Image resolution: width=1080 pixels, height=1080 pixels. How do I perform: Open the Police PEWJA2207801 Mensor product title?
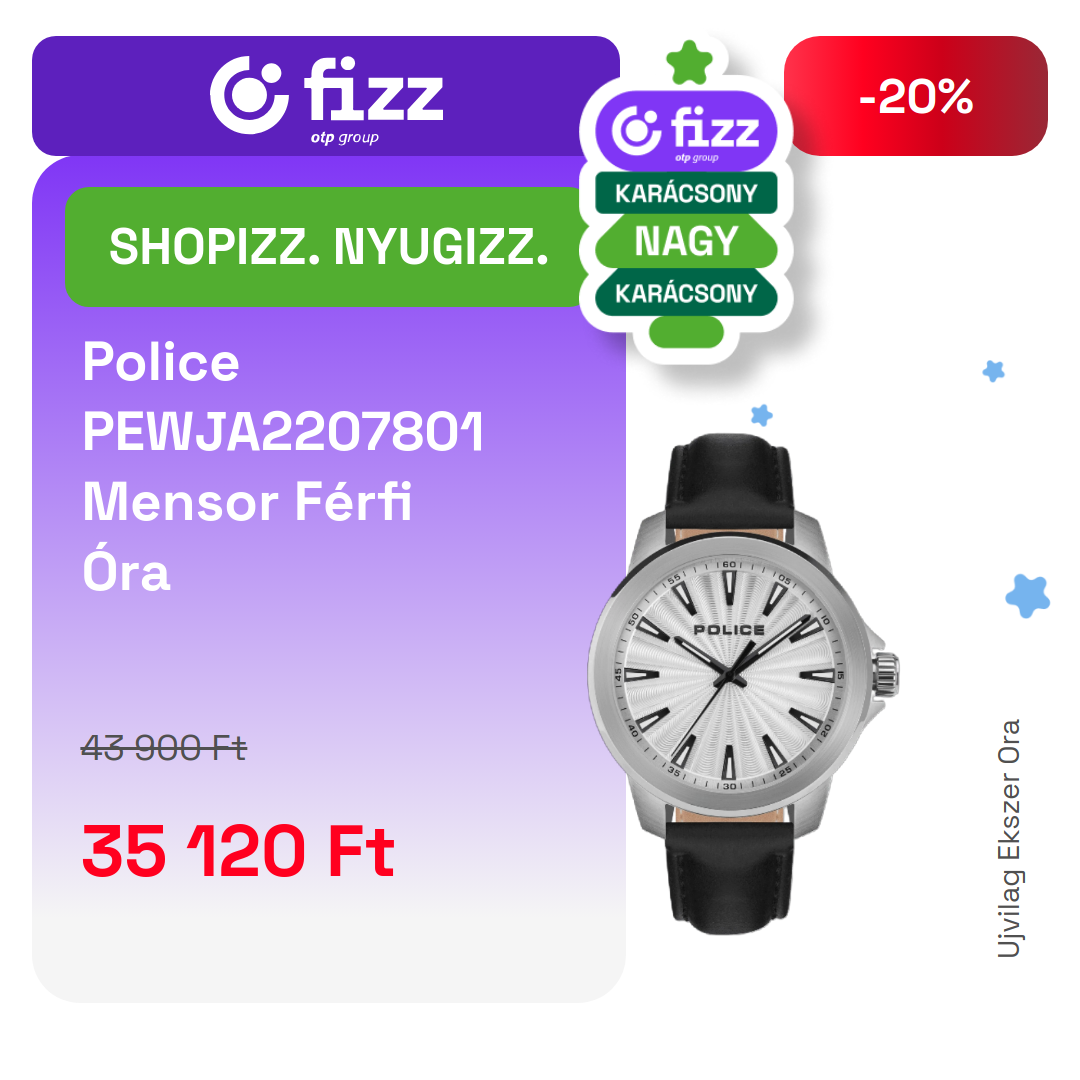point(282,466)
